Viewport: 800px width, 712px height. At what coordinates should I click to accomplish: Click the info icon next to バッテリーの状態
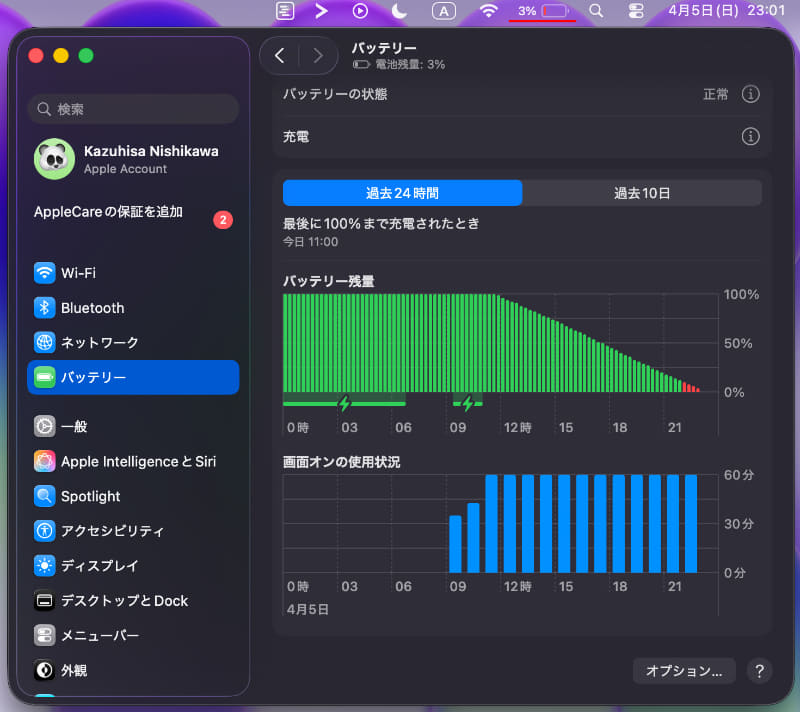point(751,94)
